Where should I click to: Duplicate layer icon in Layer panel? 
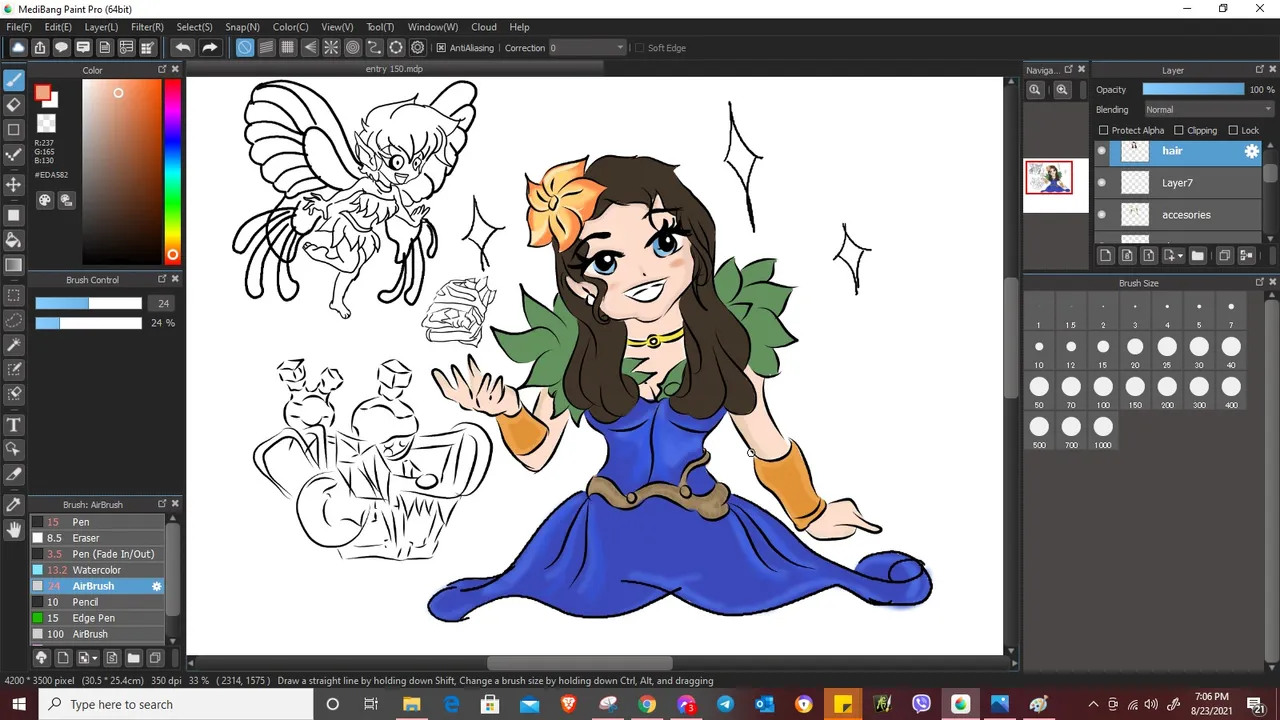click(1224, 256)
